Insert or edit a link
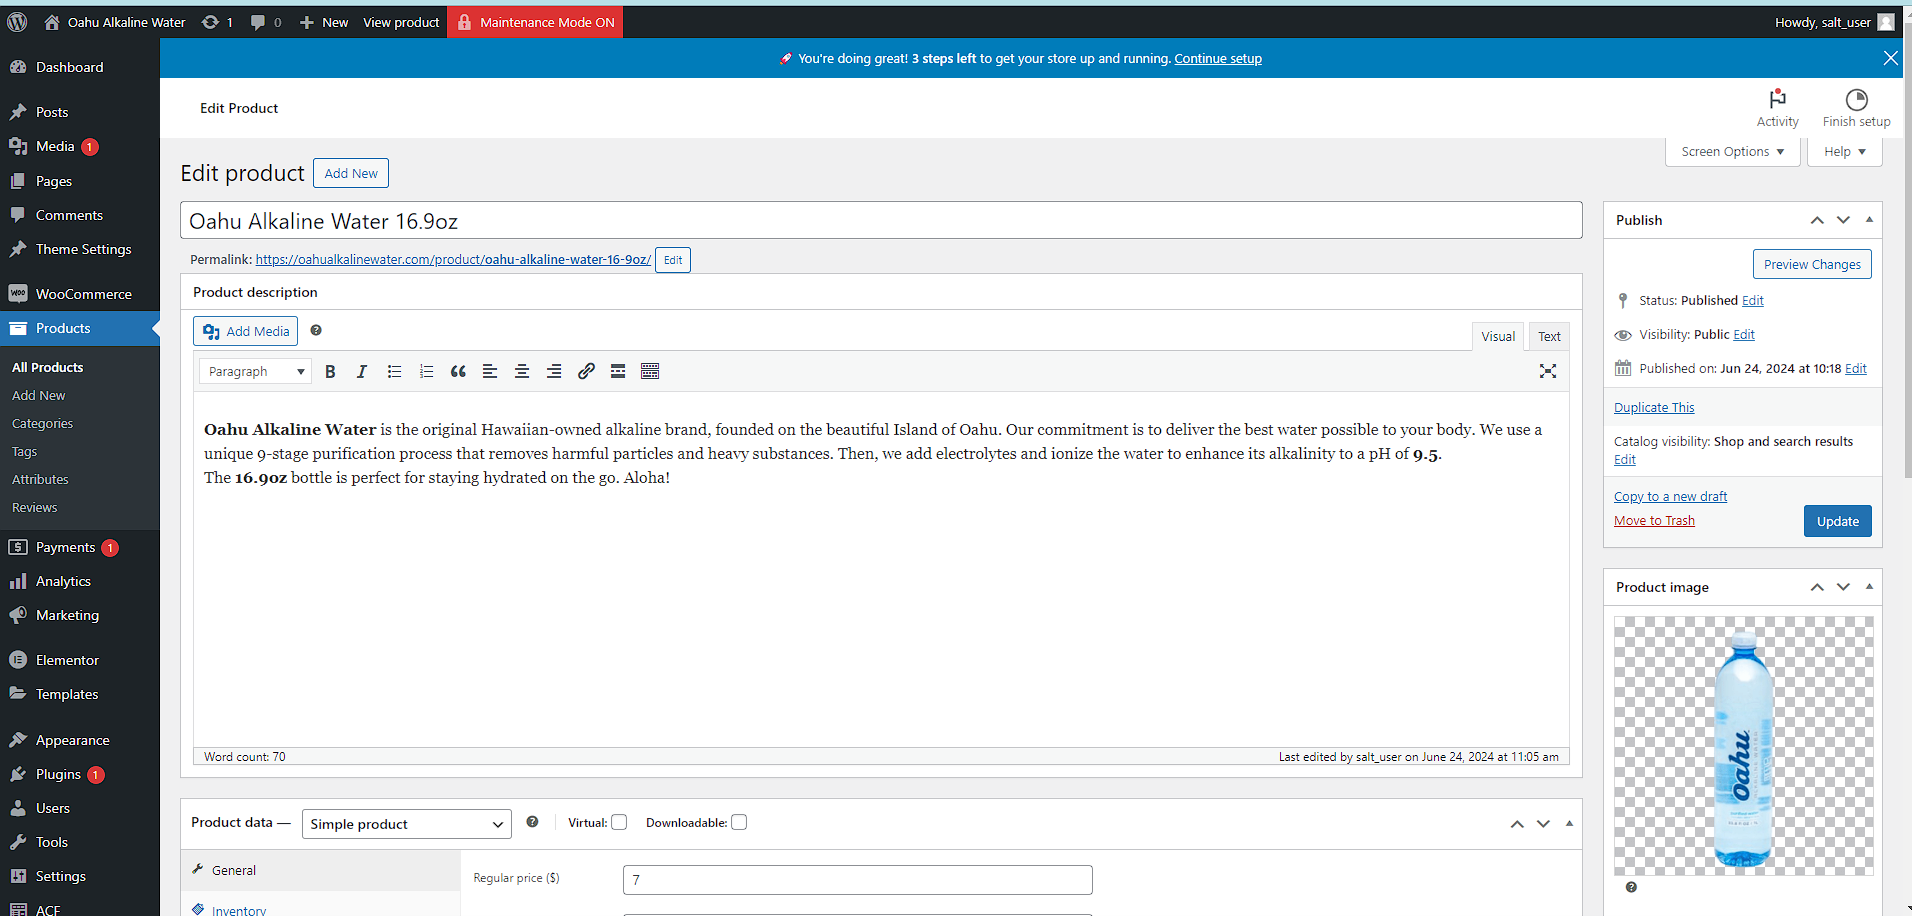The image size is (1912, 916). [586, 371]
